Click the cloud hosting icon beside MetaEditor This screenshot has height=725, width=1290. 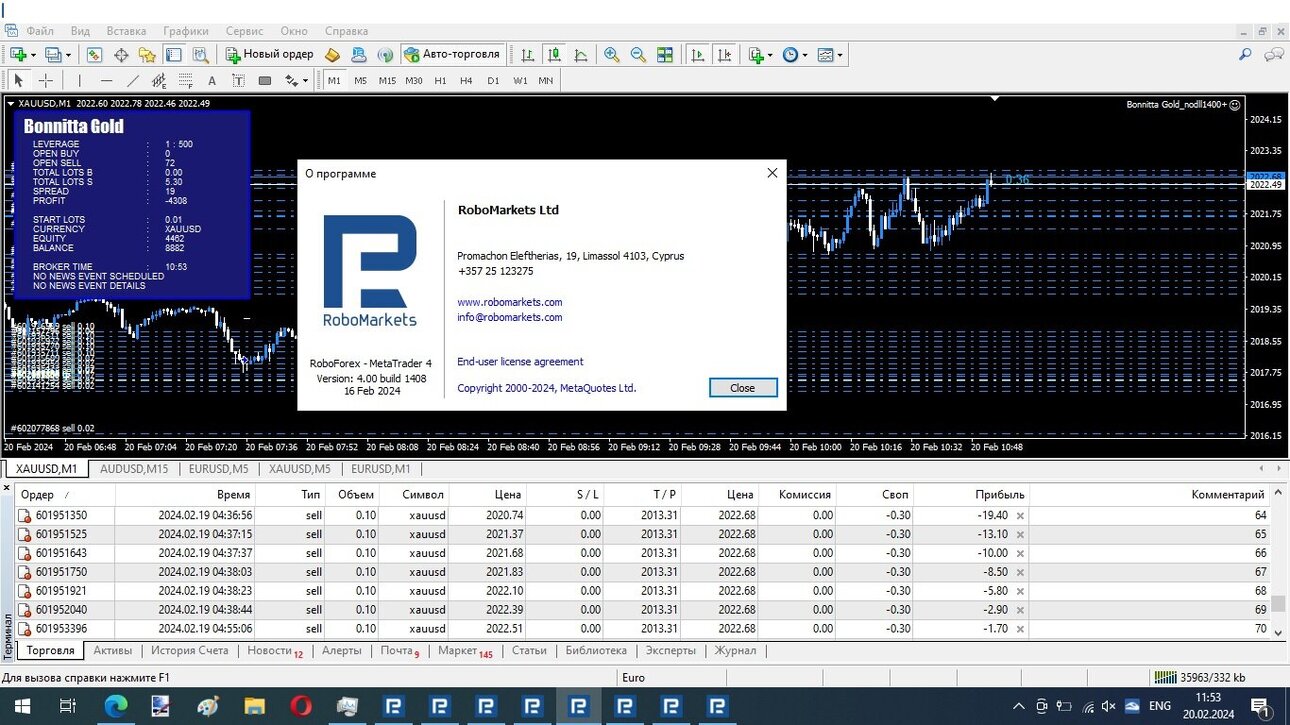360,55
